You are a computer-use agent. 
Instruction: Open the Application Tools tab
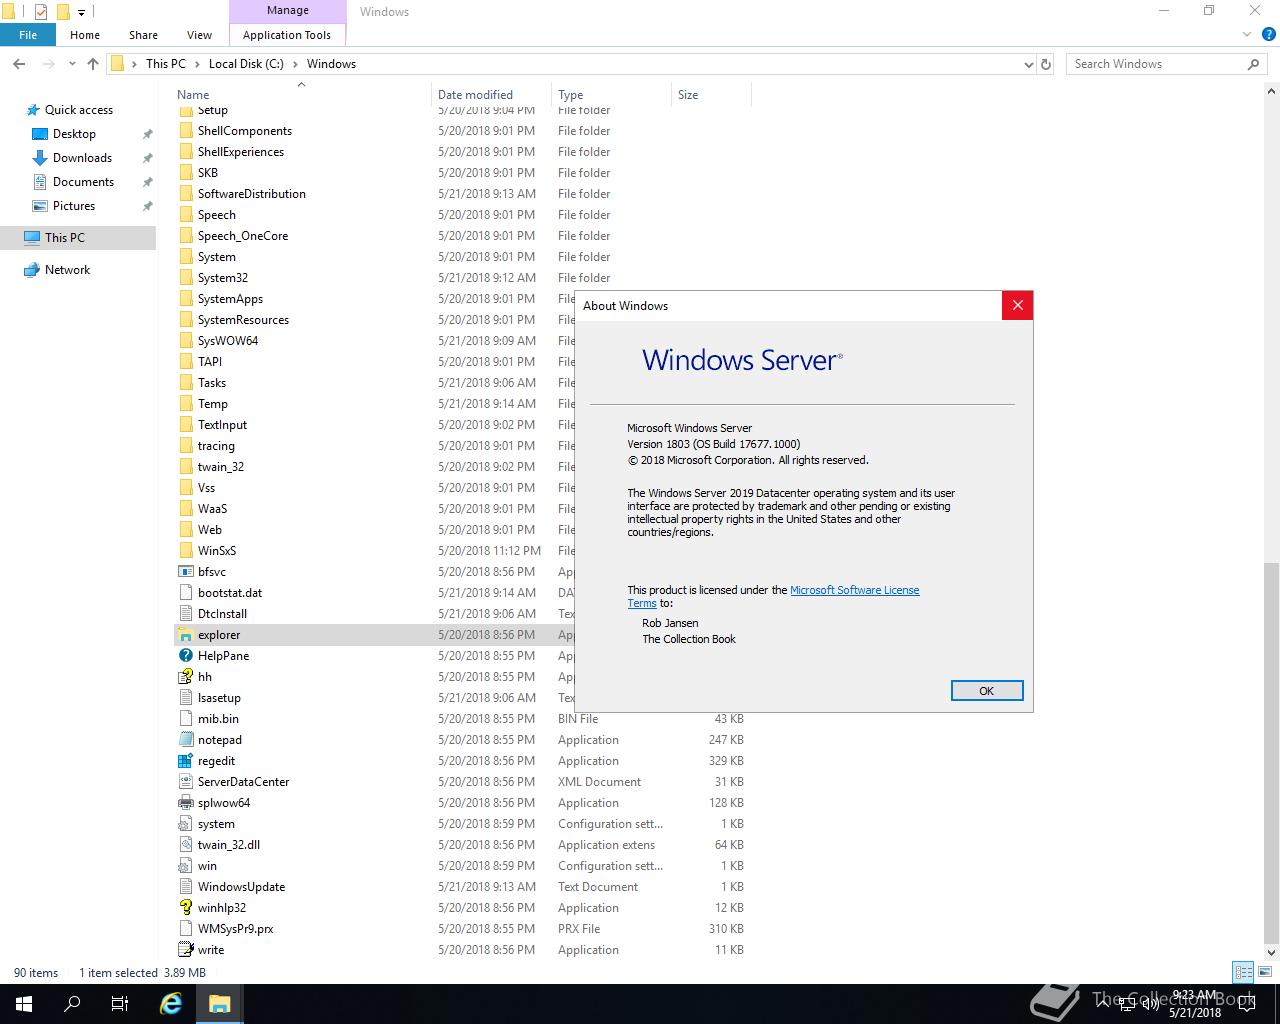coord(287,35)
